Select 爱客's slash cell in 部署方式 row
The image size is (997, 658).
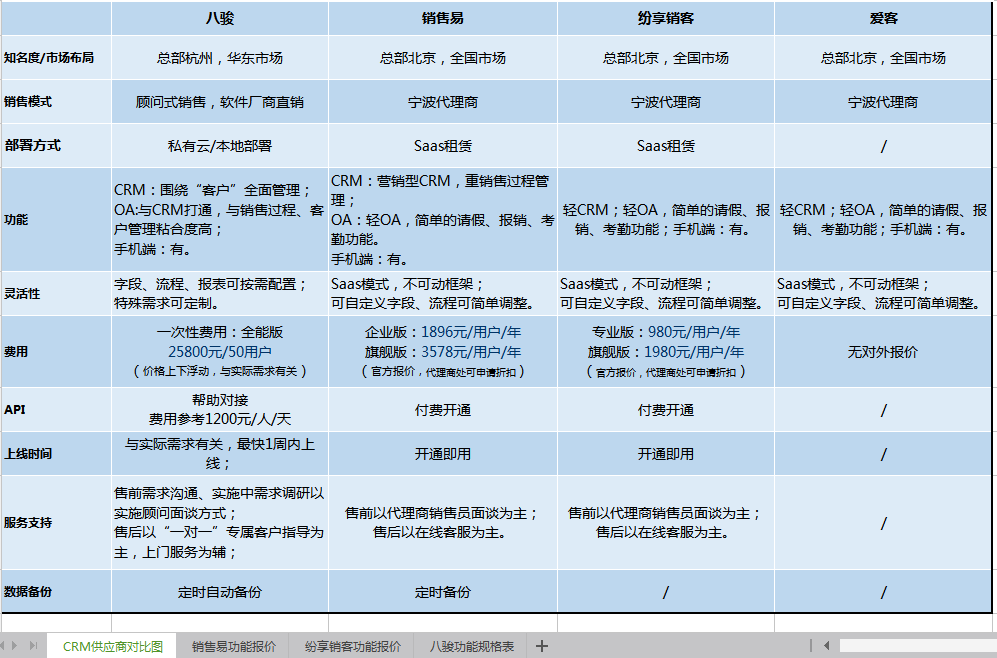click(x=883, y=146)
